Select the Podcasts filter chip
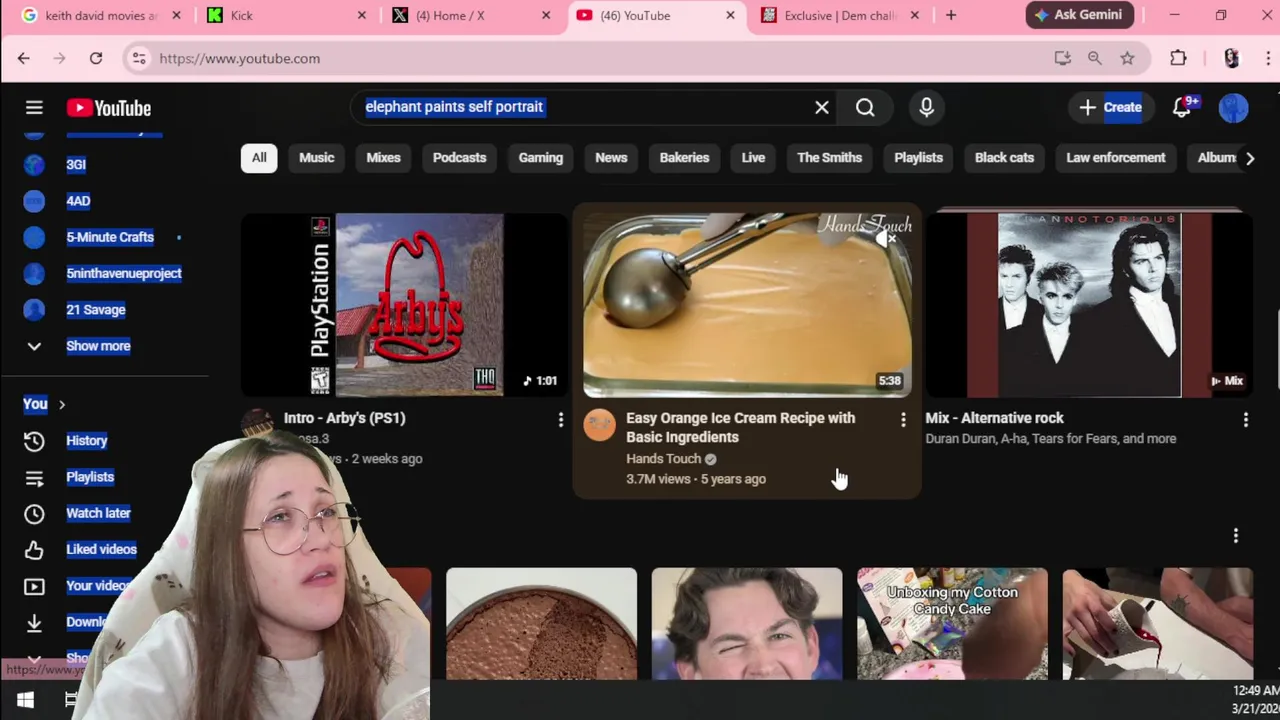Screen dimensions: 1280x720 (x=459, y=157)
